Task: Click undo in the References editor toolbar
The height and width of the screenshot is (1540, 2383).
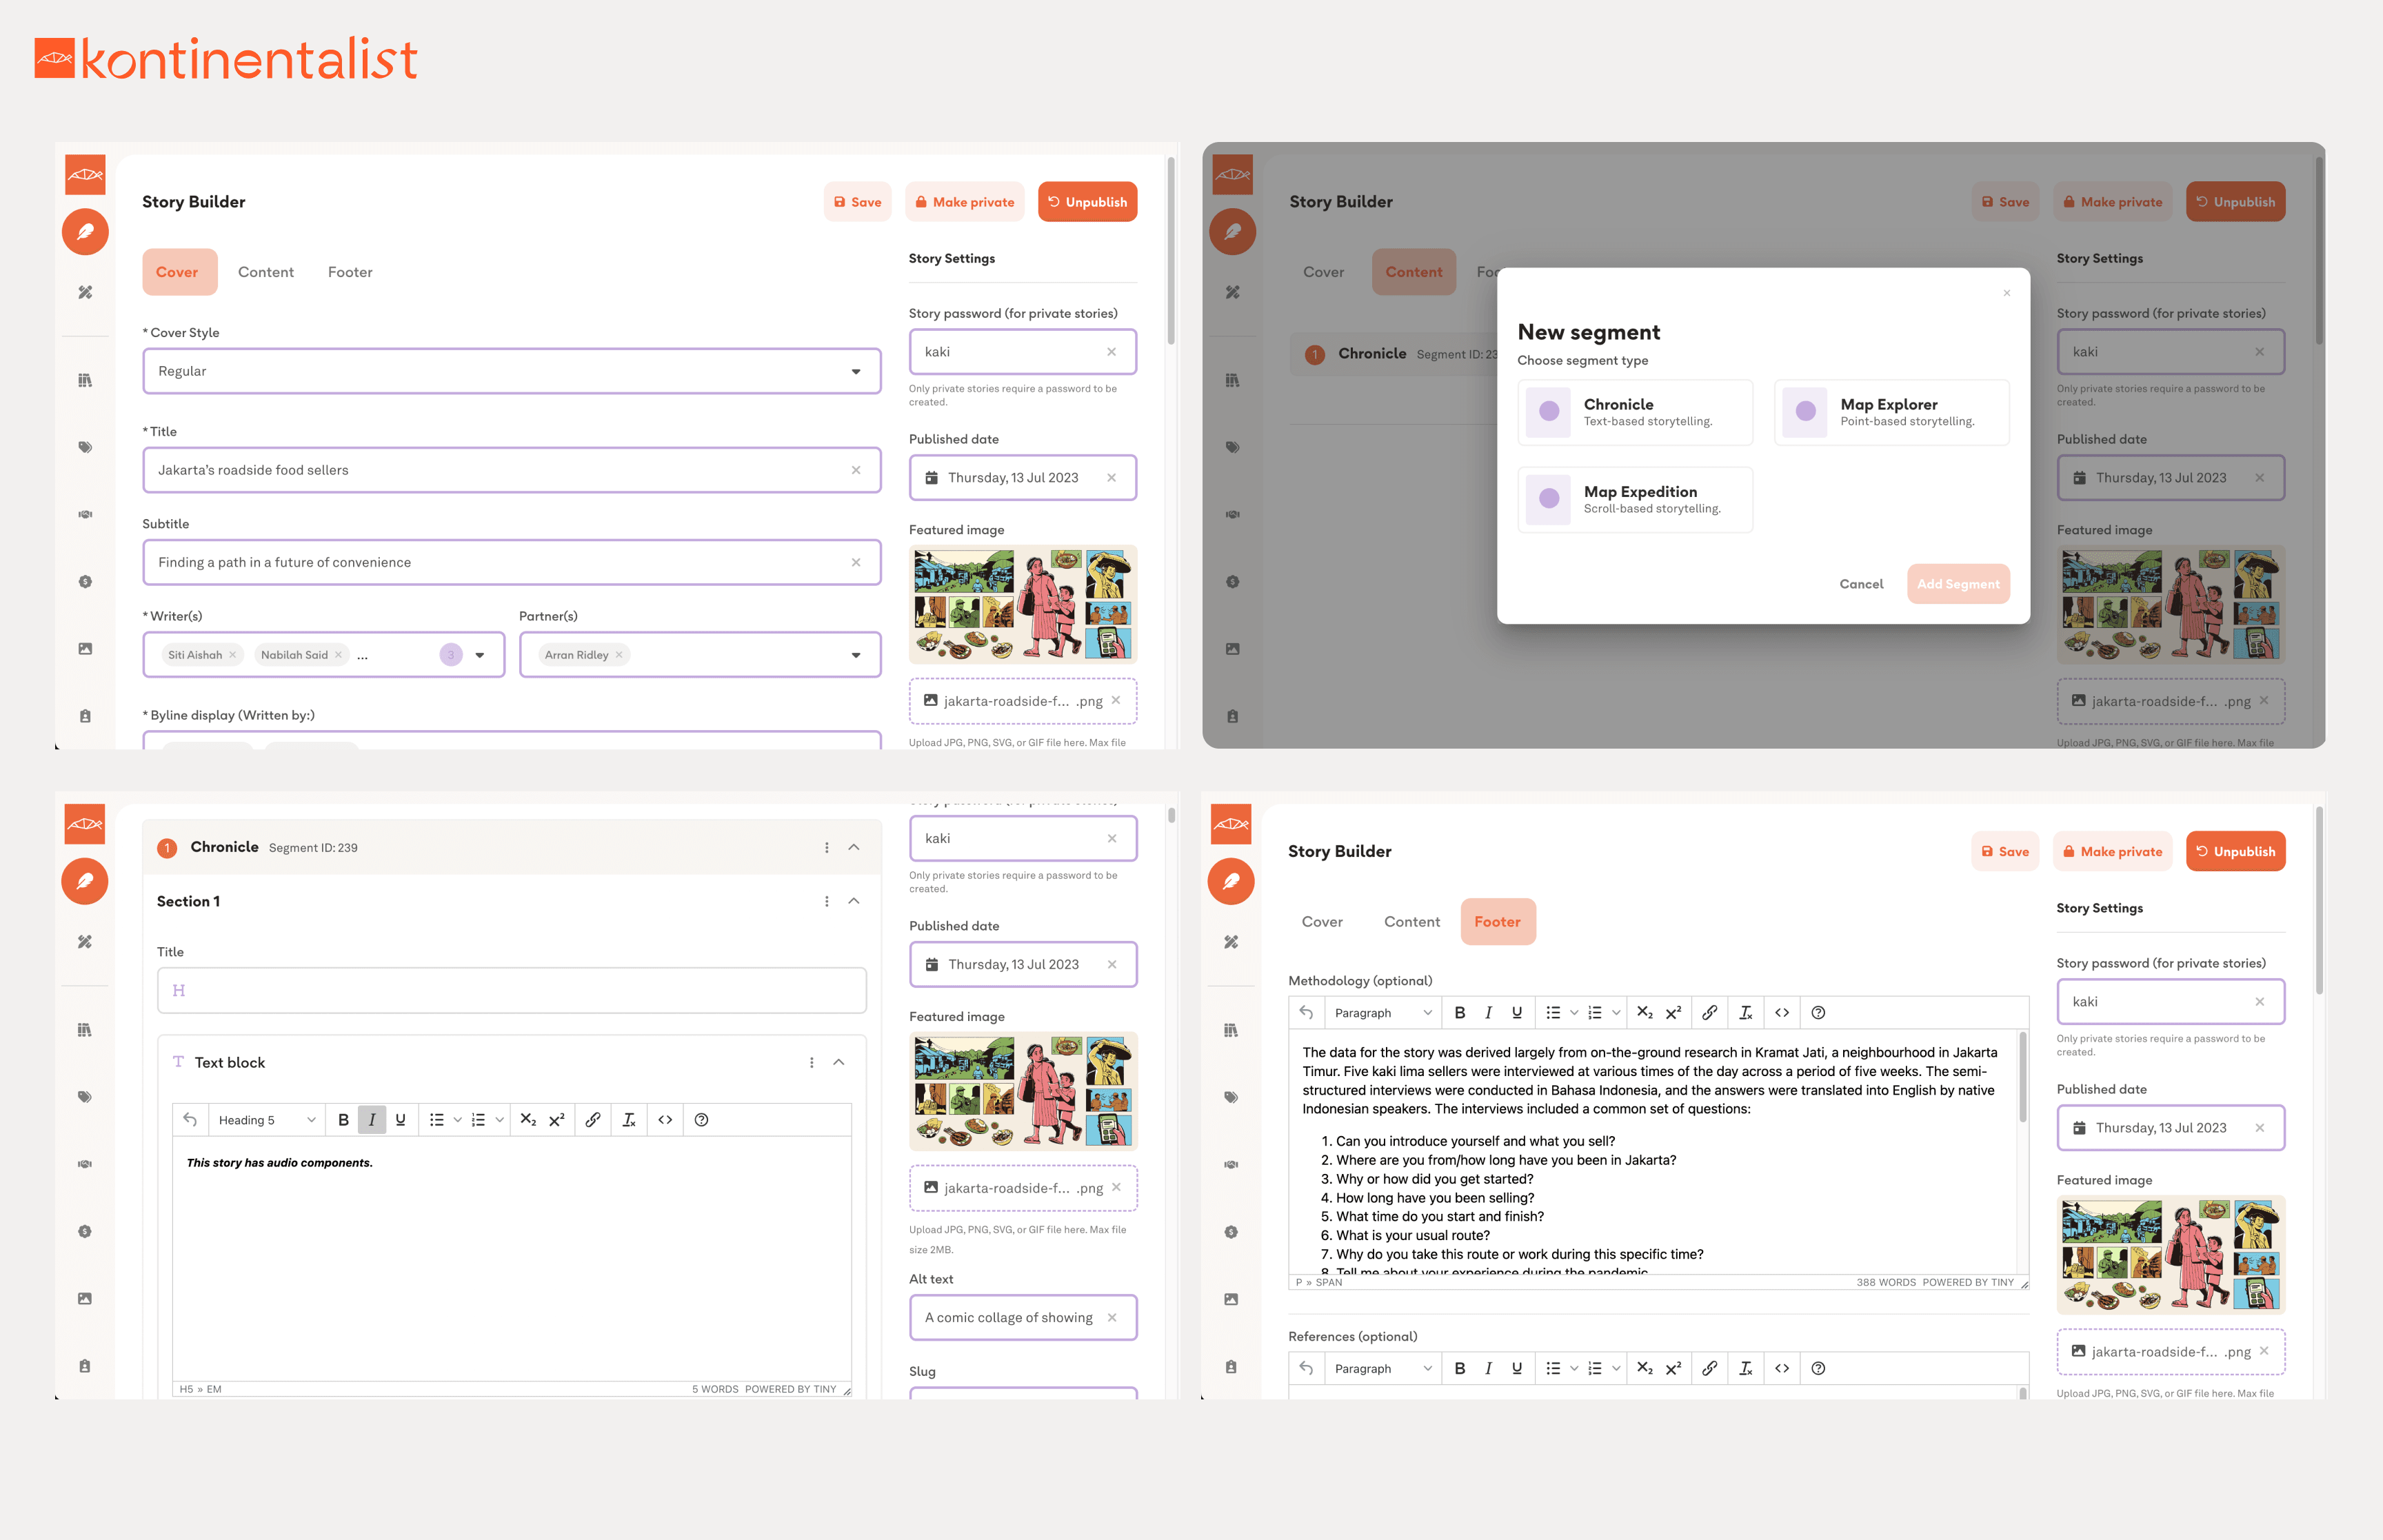Action: pos(1306,1369)
